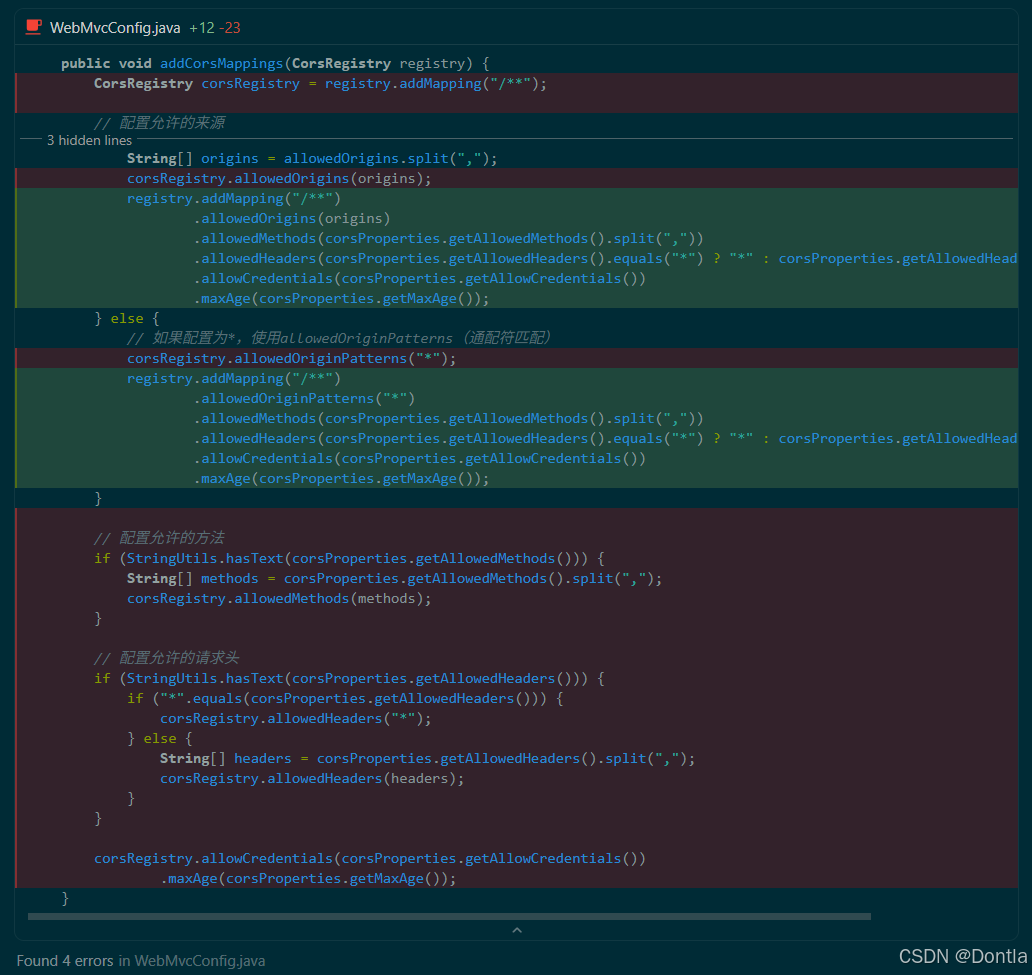Click the Java file icon beside WebMvcConfig.java
This screenshot has height=975, width=1032.
tap(34, 27)
